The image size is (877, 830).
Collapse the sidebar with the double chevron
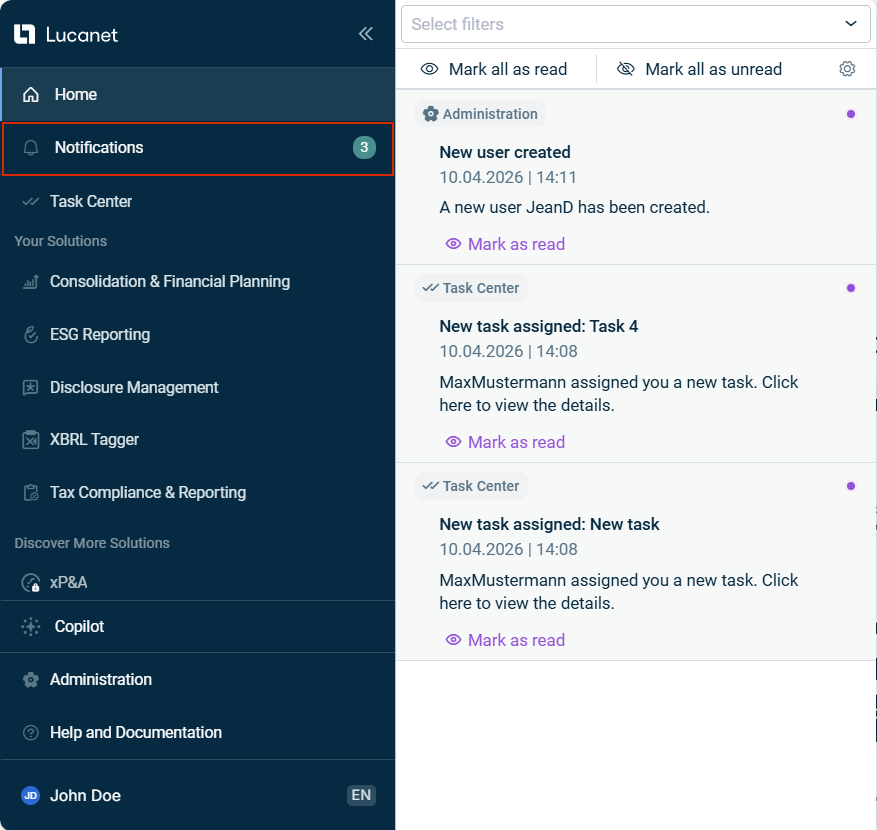pyautogui.click(x=366, y=34)
